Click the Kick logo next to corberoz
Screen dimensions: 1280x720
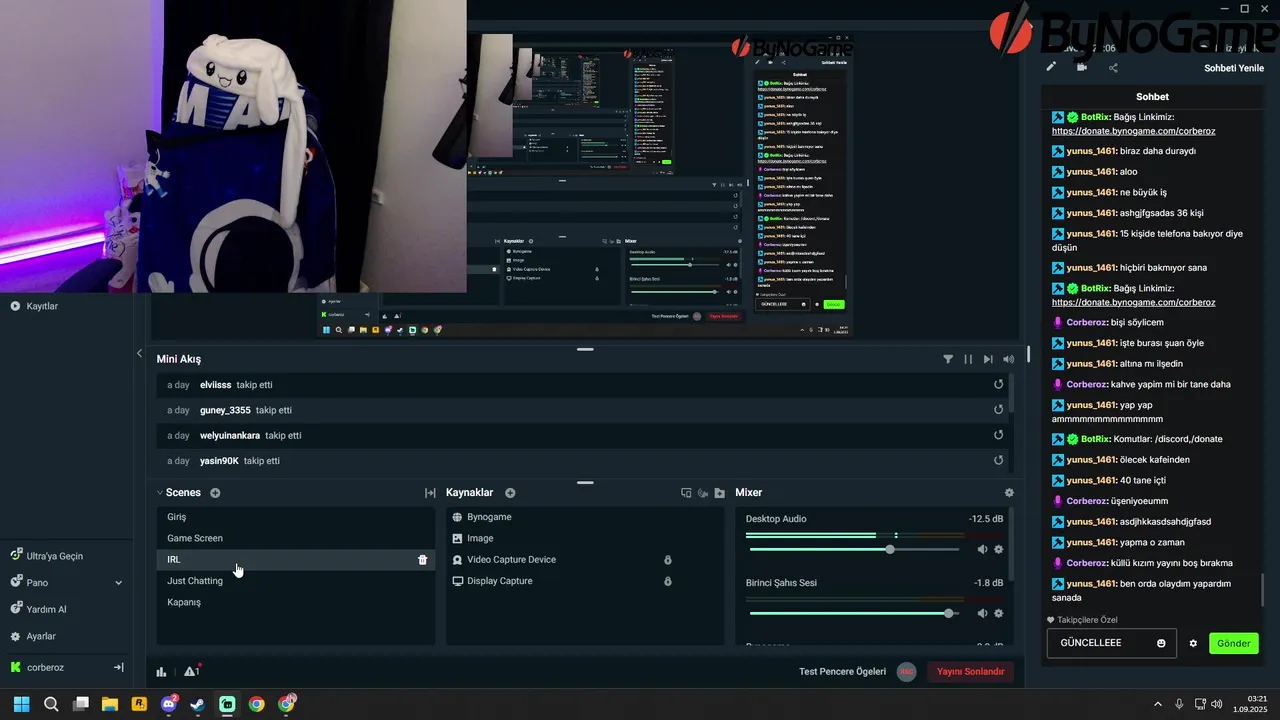tap(16, 667)
